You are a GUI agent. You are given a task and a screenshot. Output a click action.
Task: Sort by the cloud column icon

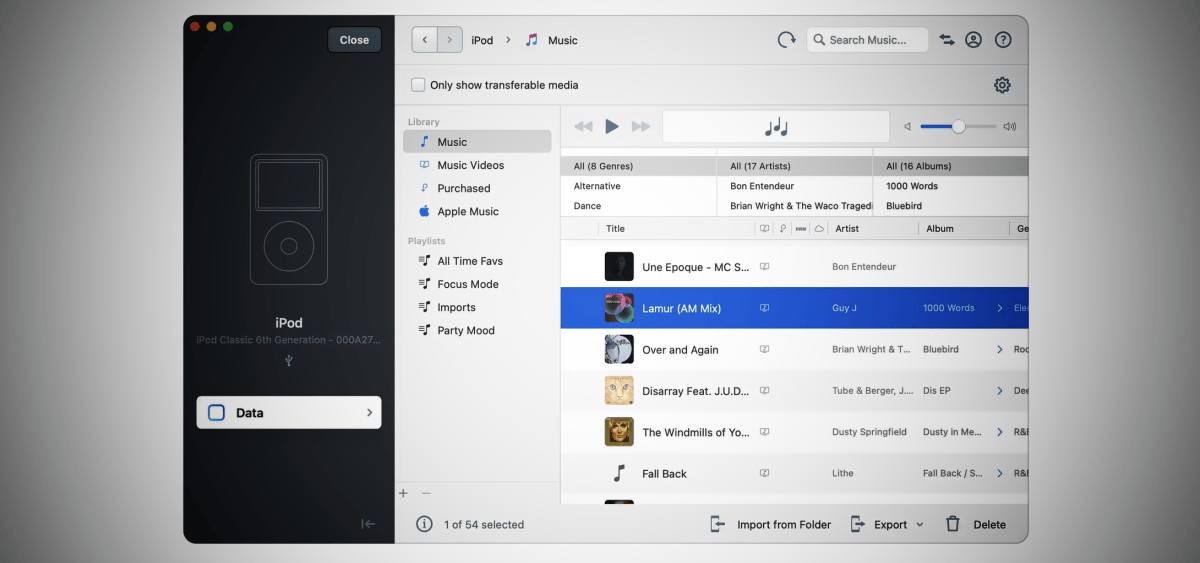point(819,229)
